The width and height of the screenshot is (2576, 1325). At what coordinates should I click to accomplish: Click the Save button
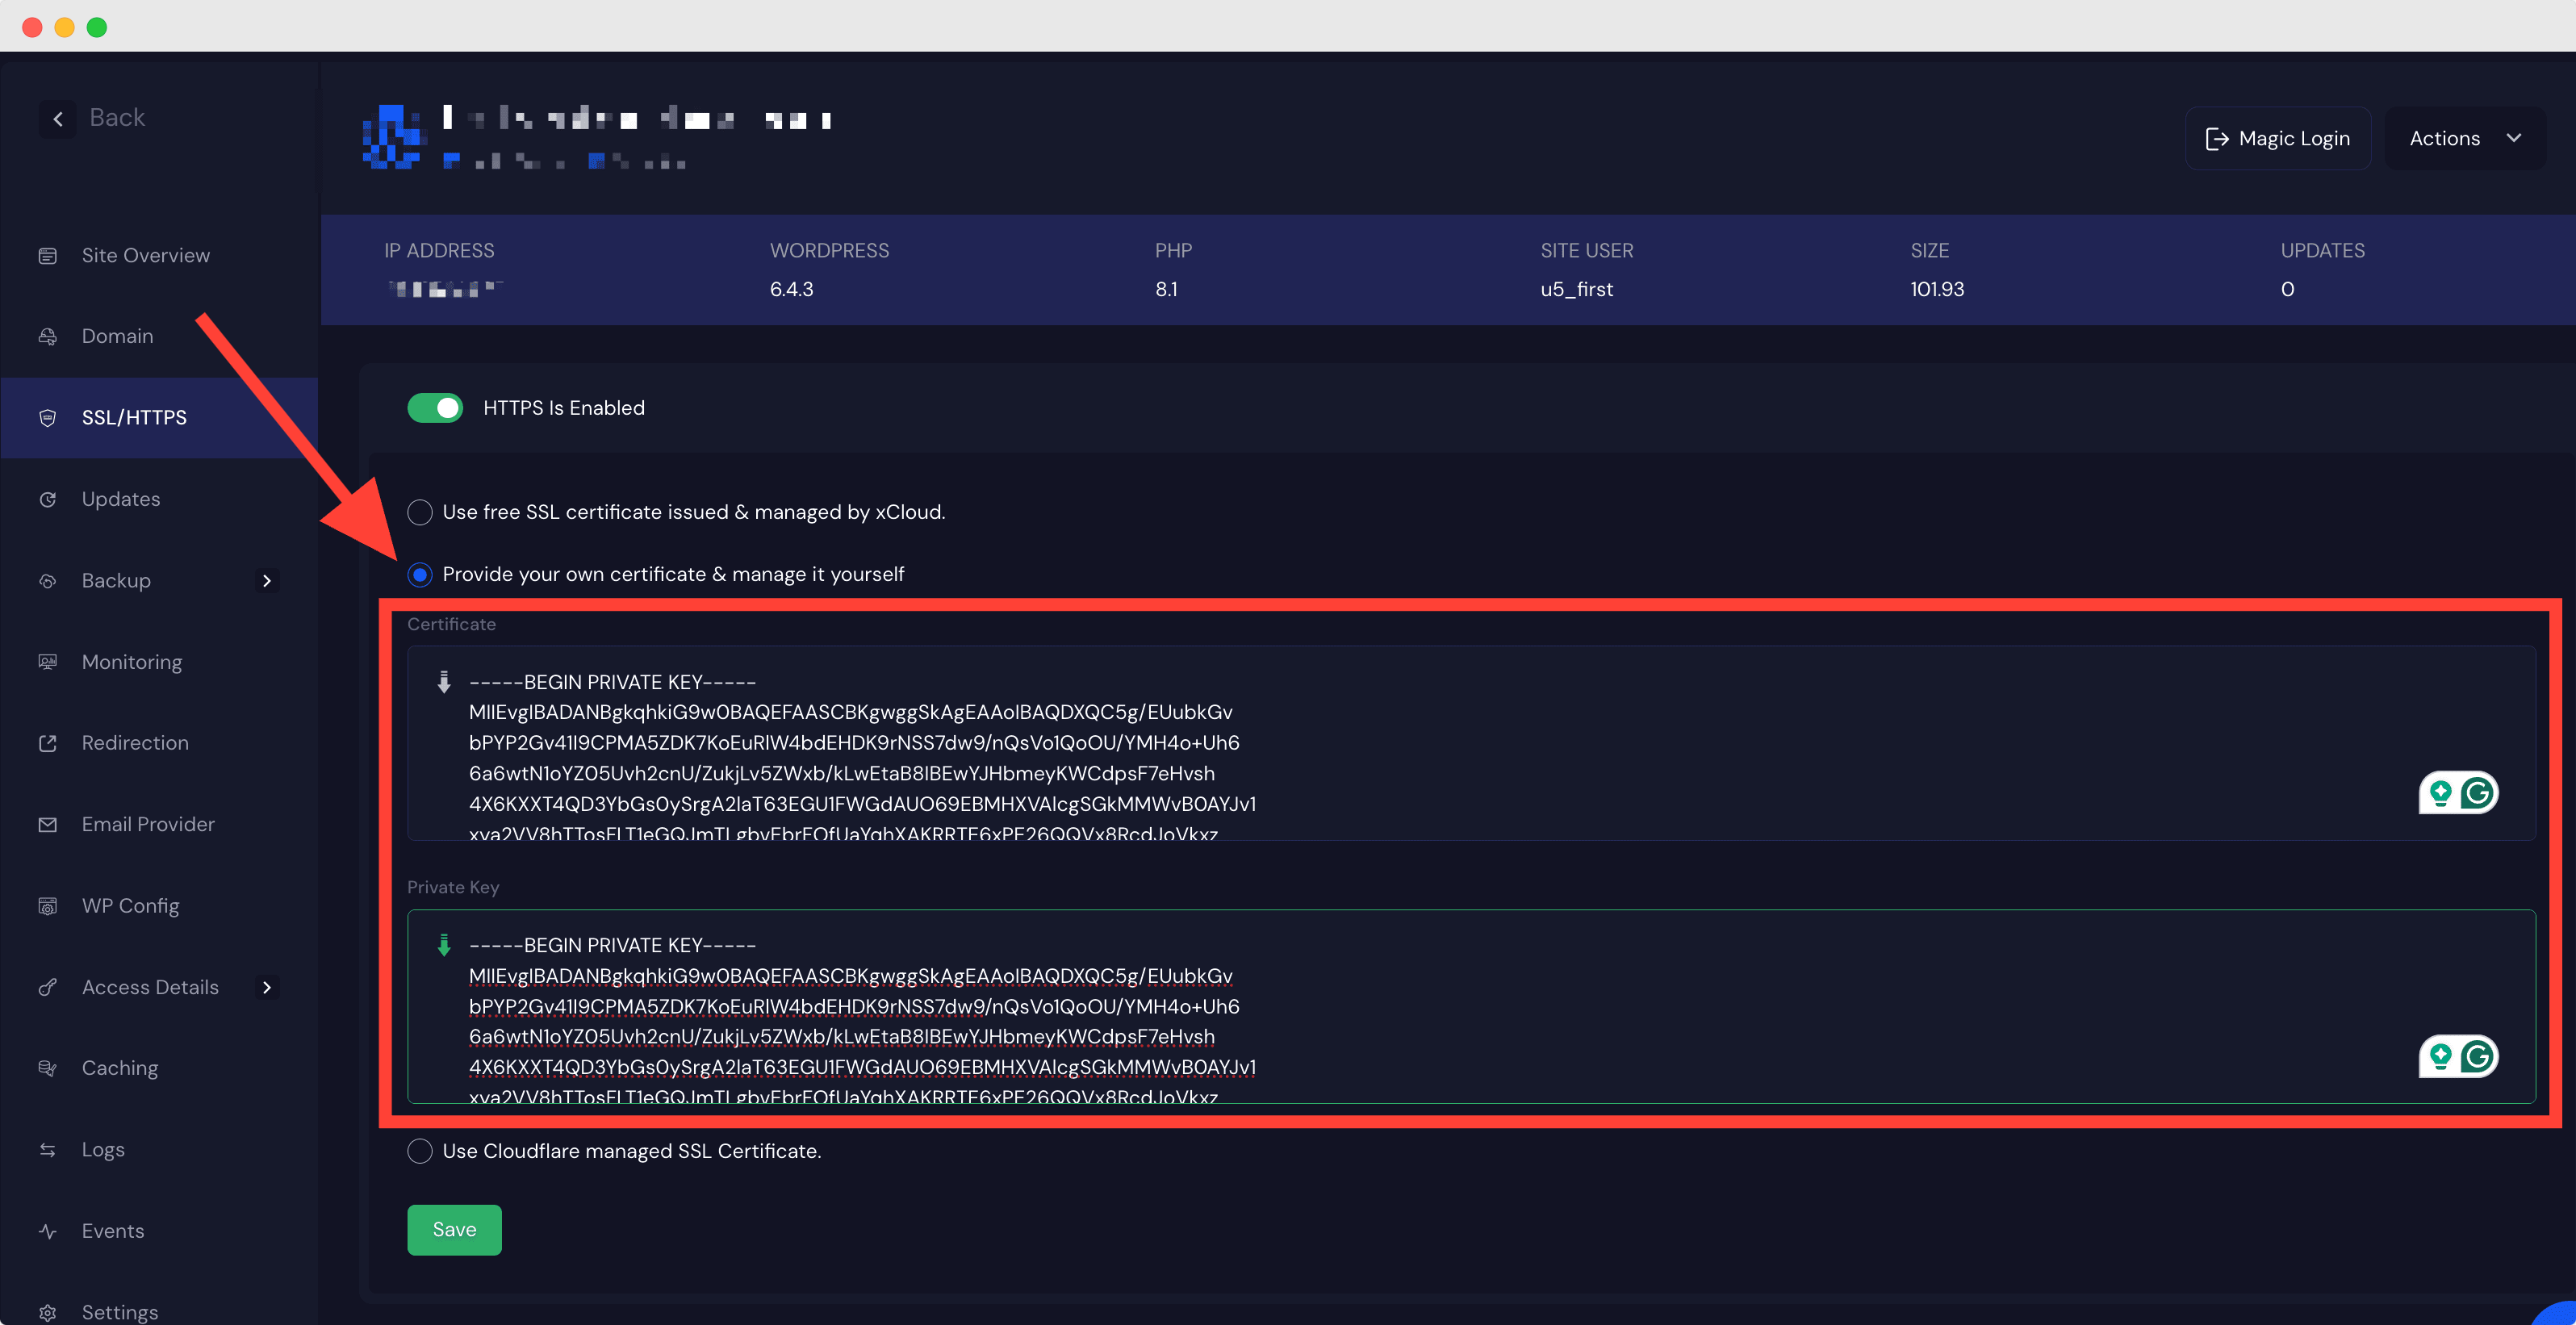pos(454,1231)
